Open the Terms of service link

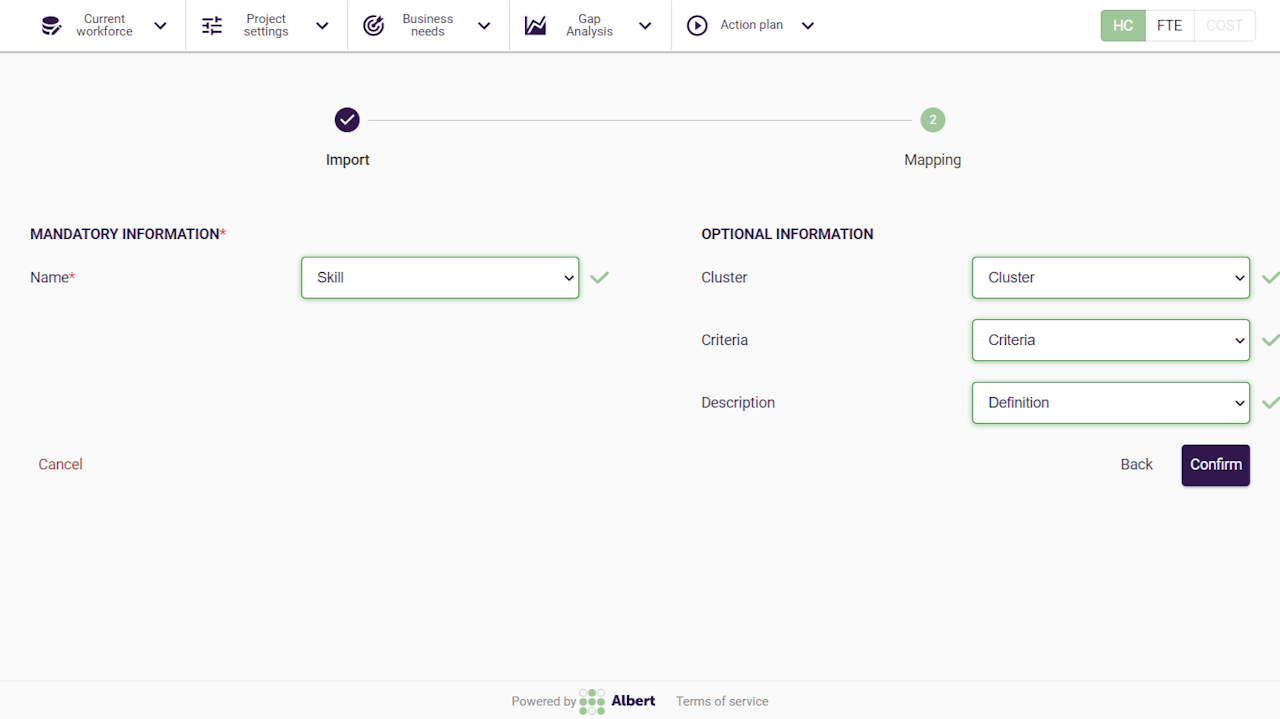click(722, 701)
